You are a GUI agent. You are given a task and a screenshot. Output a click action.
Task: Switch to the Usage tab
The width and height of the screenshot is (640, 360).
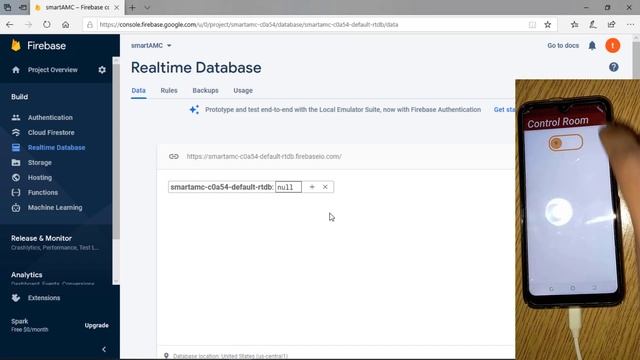coord(243,91)
